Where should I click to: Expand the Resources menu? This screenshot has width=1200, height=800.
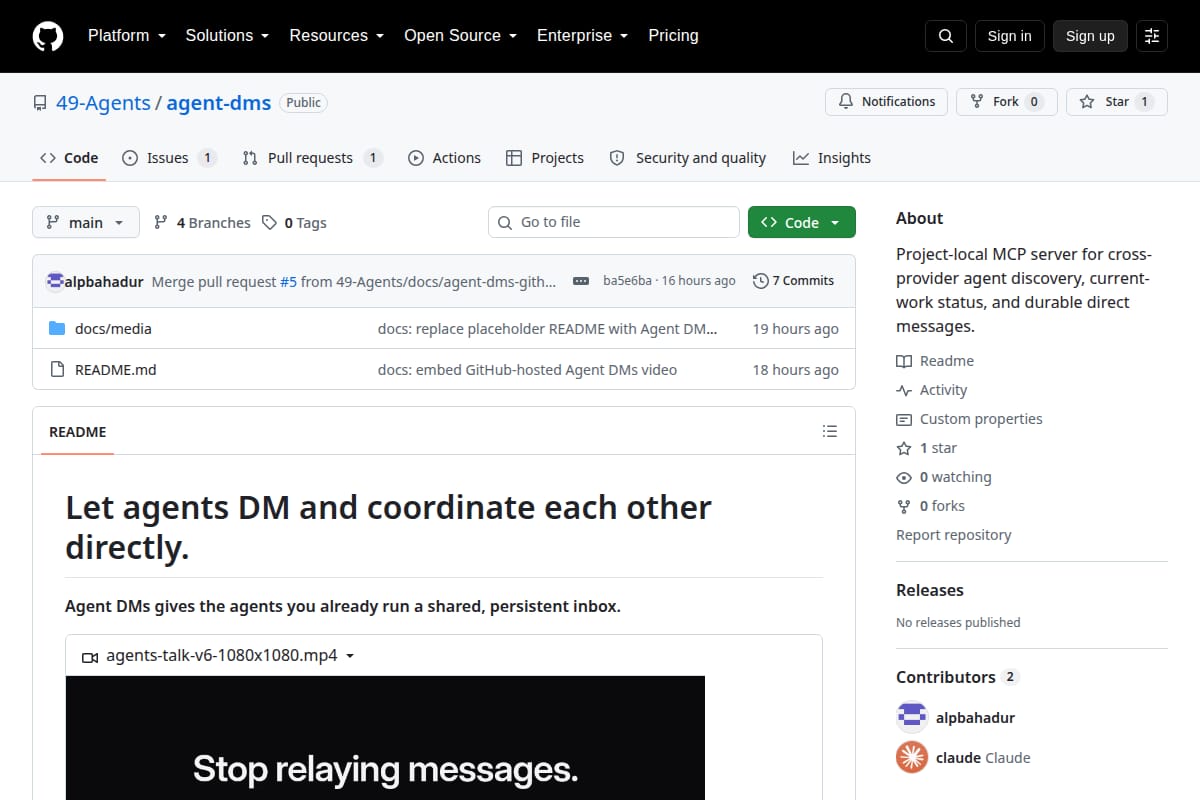(337, 36)
